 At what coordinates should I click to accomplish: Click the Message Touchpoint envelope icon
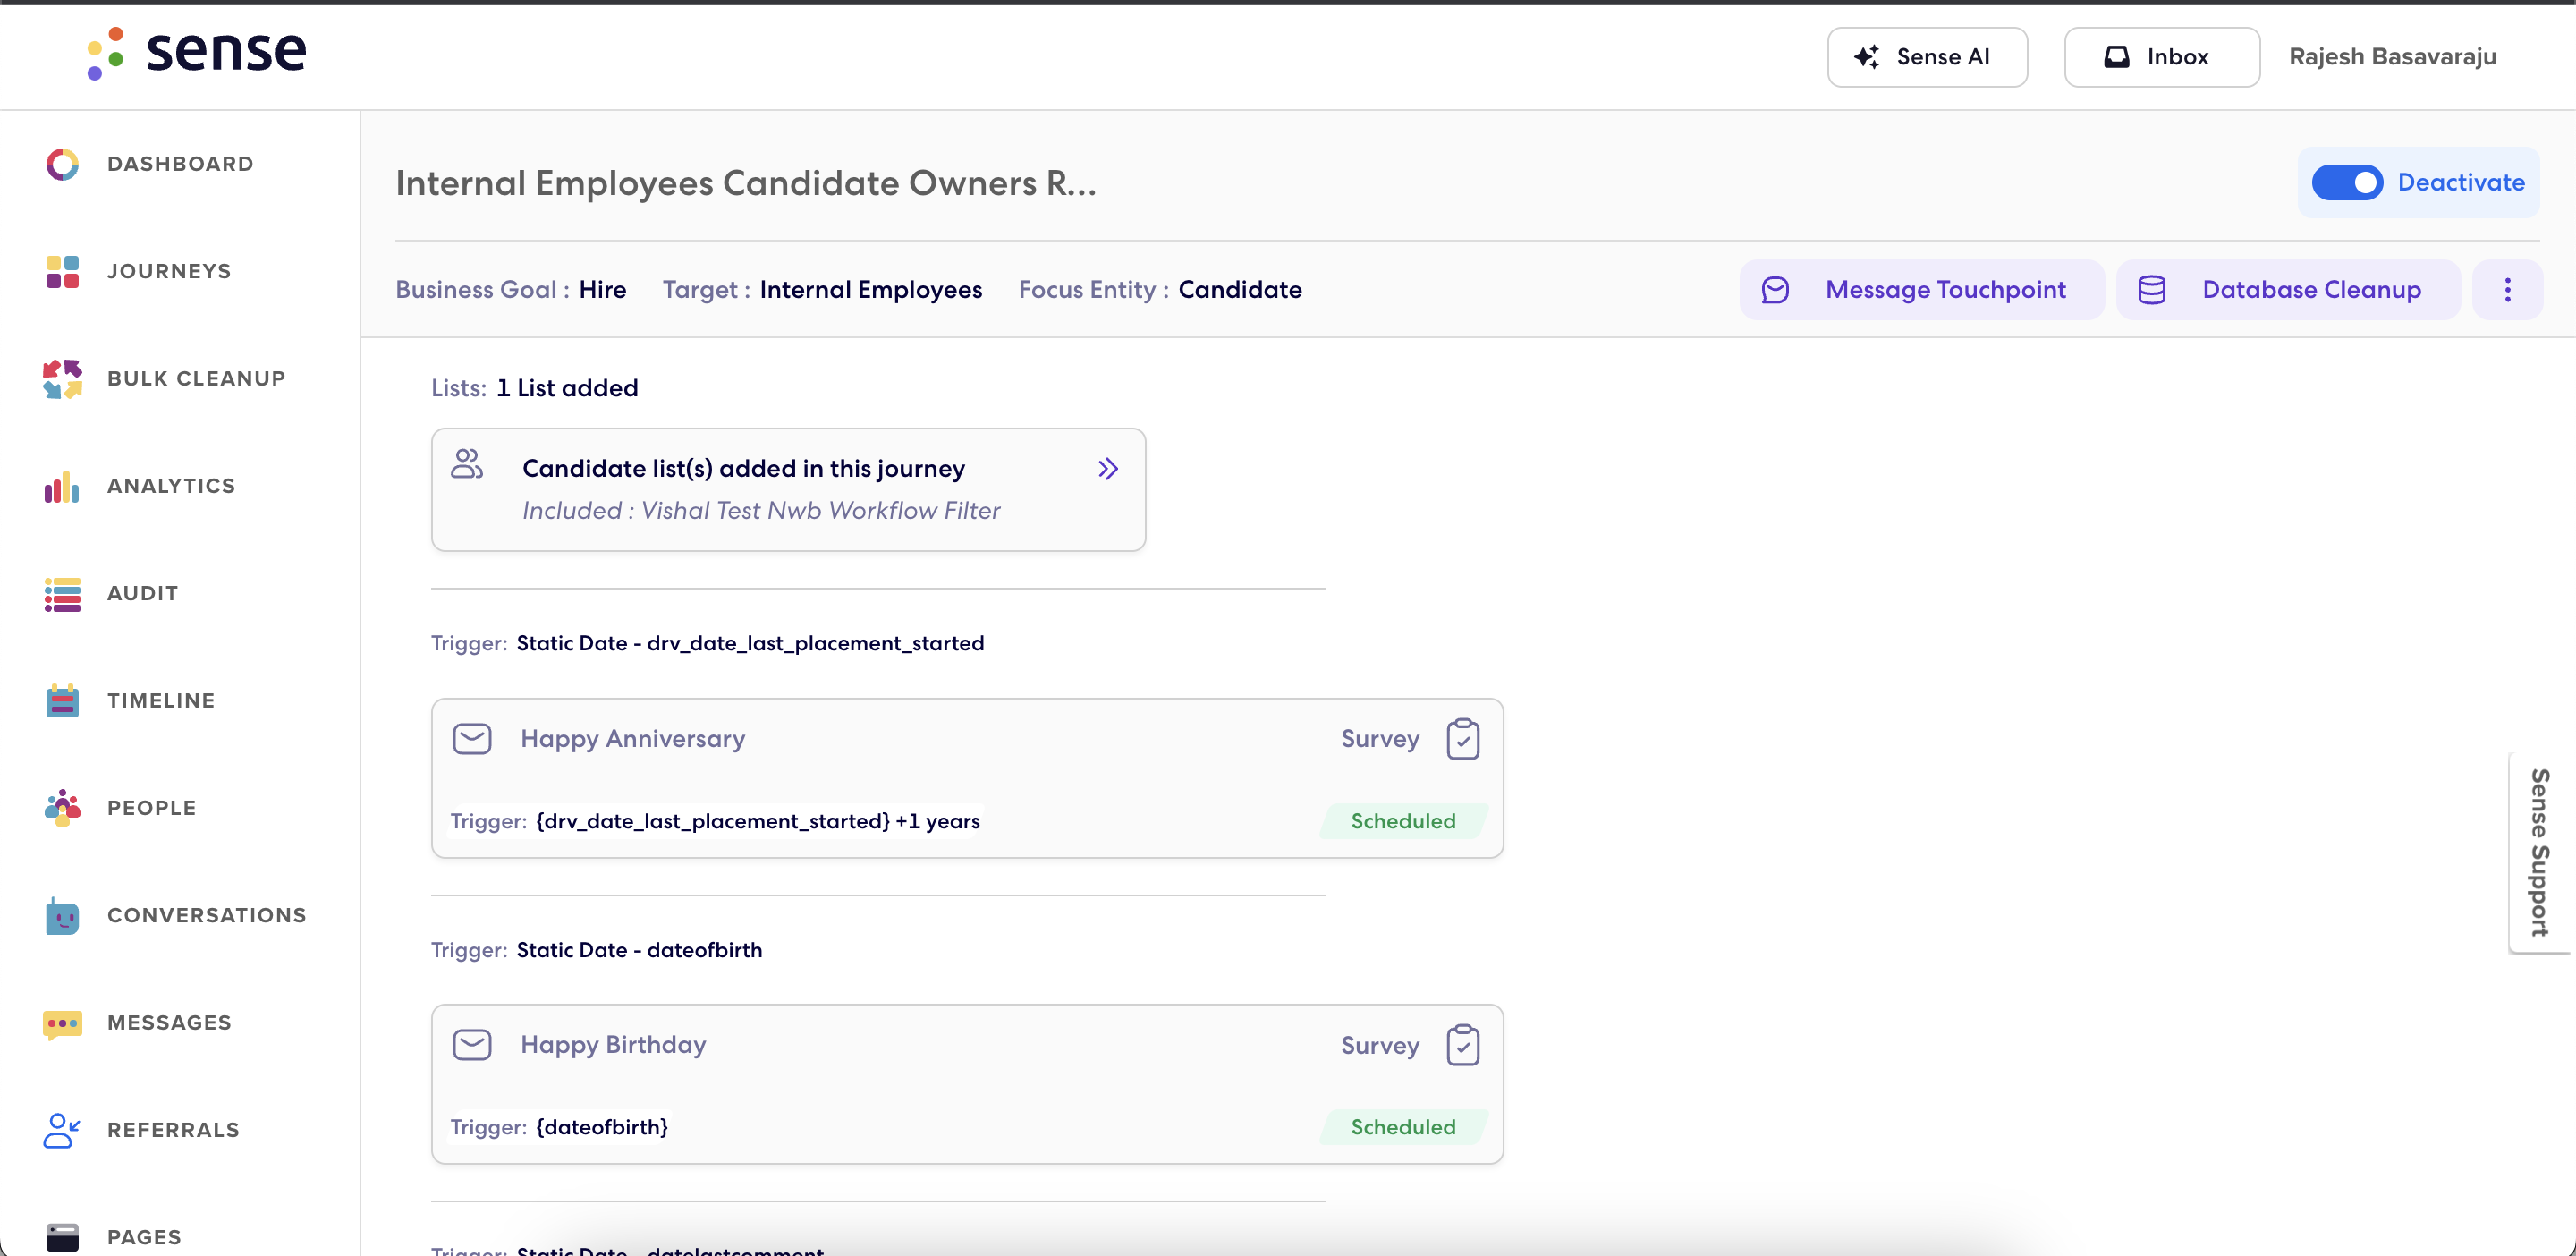click(x=1775, y=290)
